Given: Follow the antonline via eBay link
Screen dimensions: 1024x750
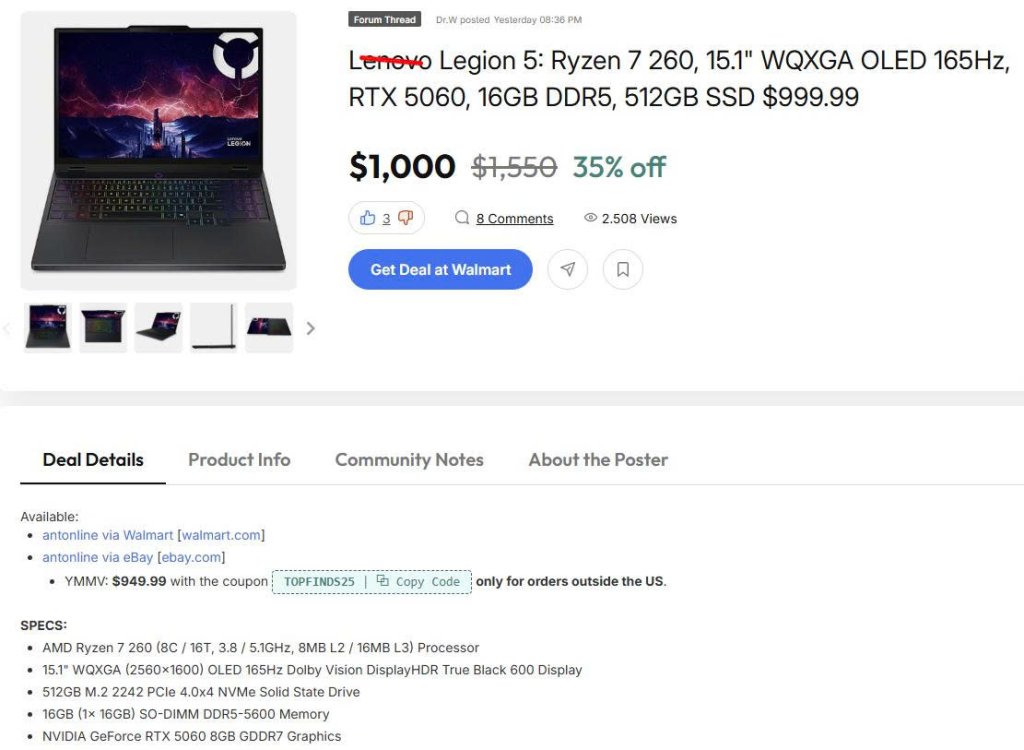Looking at the screenshot, I should coord(97,557).
